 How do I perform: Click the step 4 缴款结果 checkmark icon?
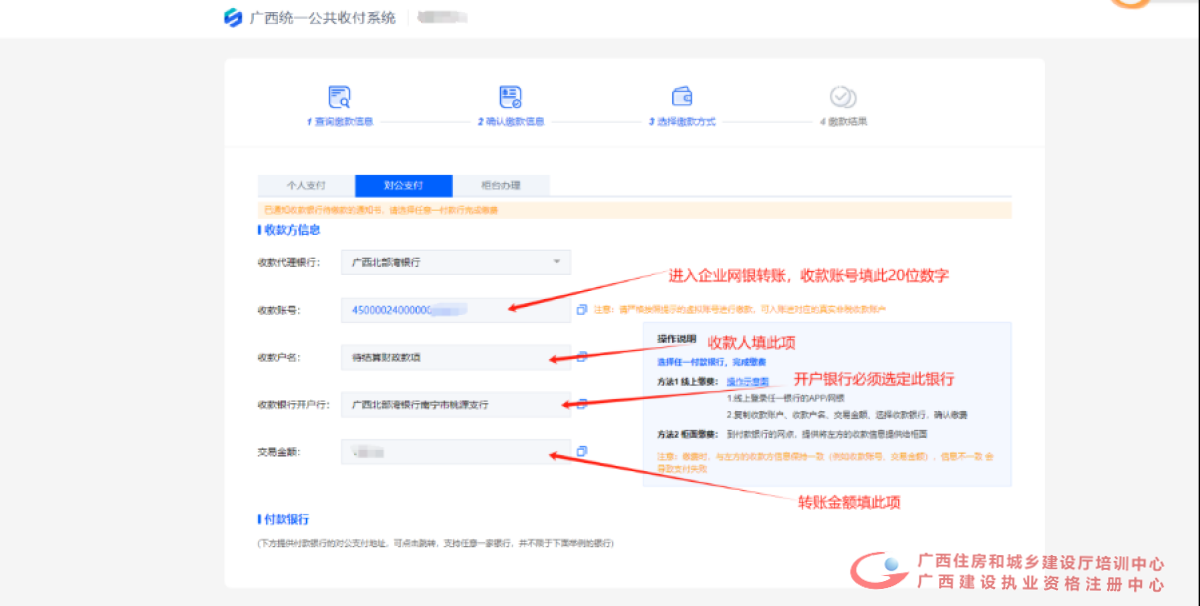(x=842, y=97)
